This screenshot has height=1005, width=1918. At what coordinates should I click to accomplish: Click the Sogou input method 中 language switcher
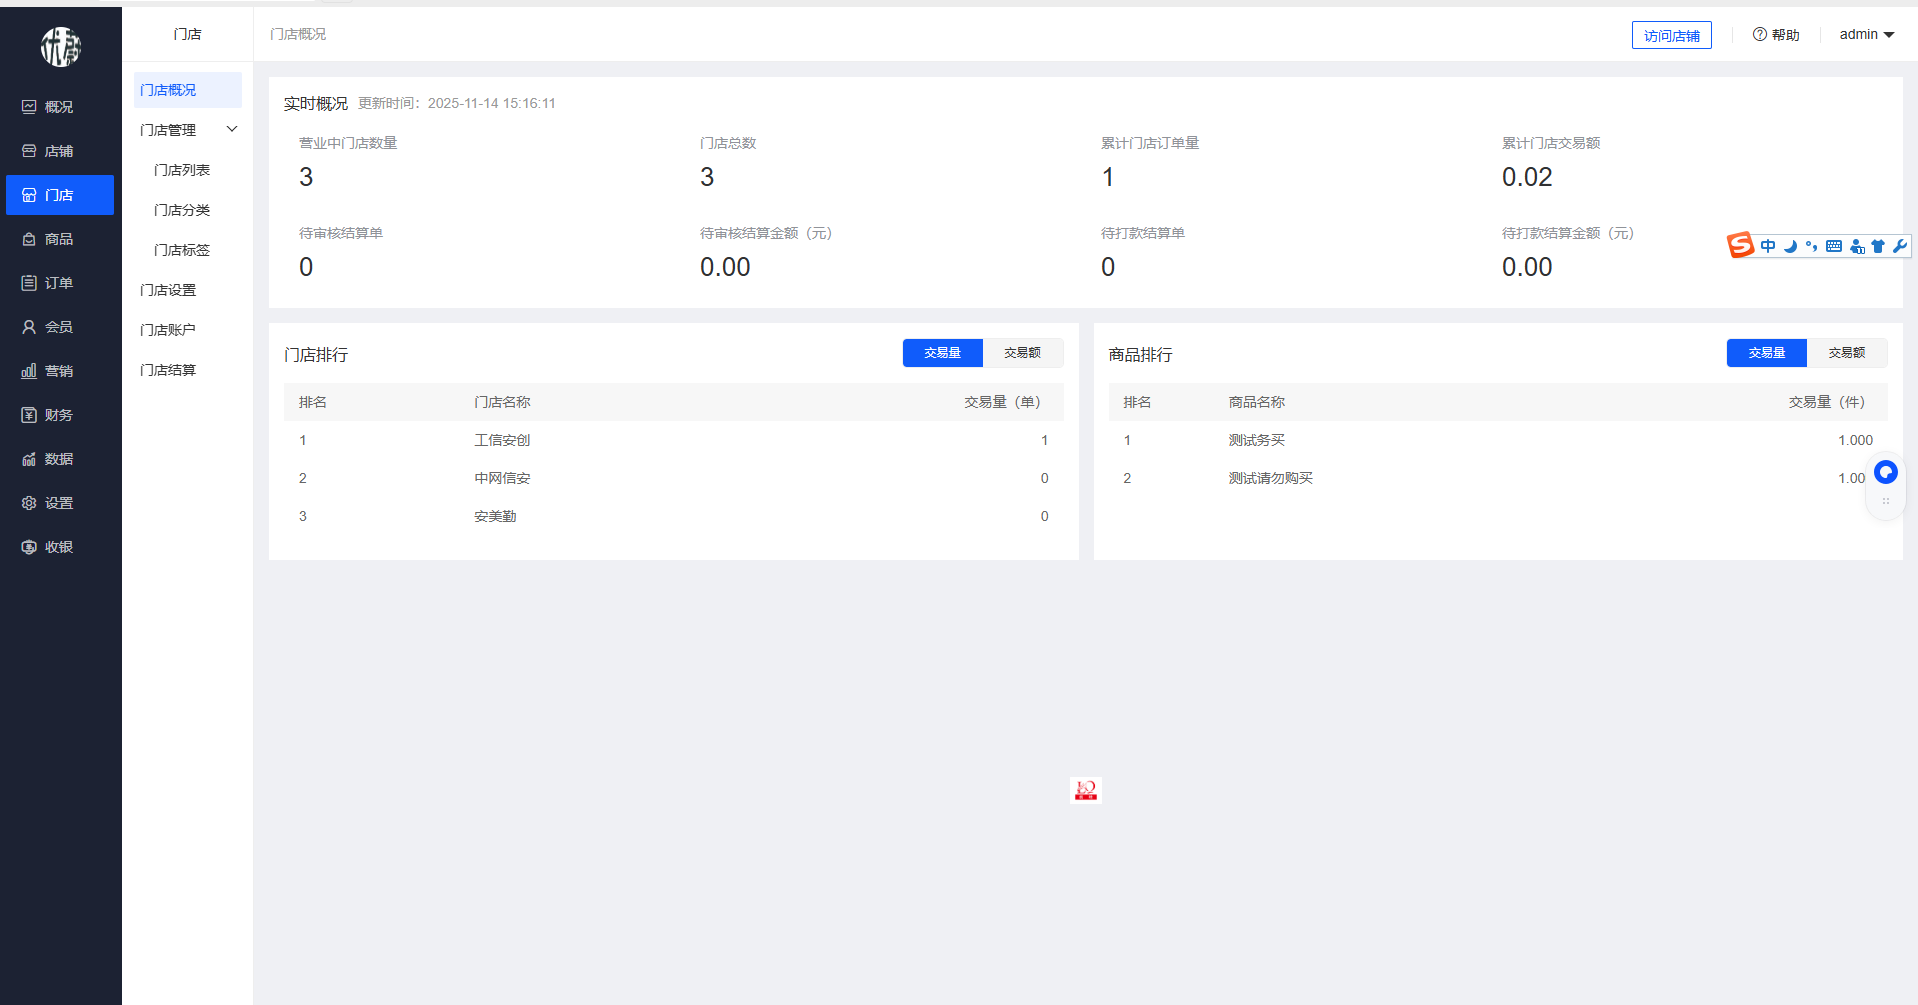[1768, 246]
